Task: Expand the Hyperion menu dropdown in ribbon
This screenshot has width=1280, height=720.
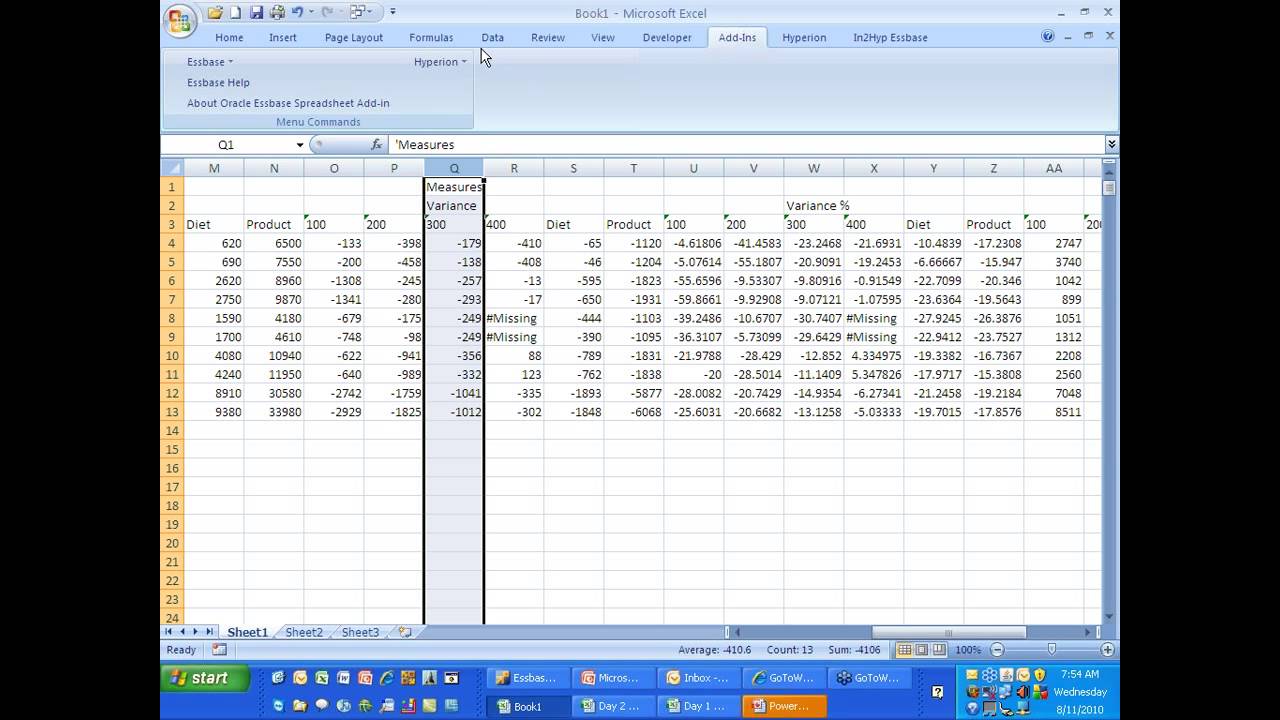Action: (x=440, y=62)
